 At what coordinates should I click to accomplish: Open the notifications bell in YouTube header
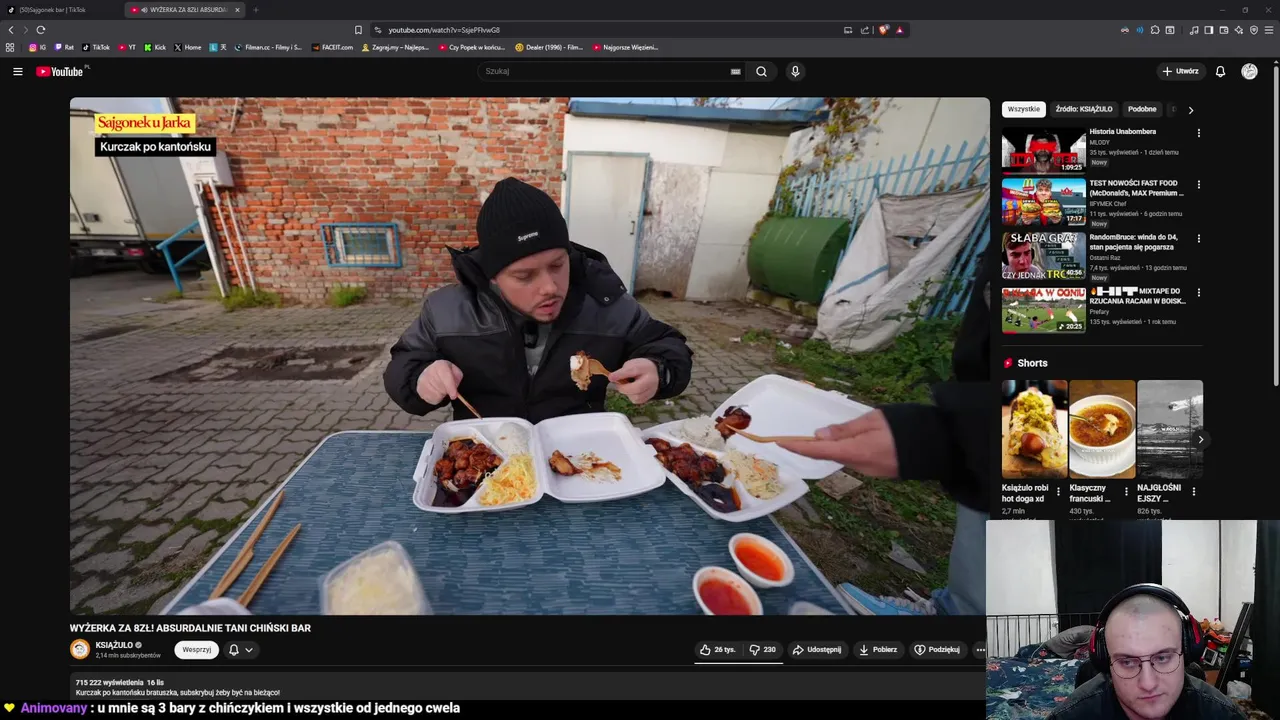[x=1220, y=71]
